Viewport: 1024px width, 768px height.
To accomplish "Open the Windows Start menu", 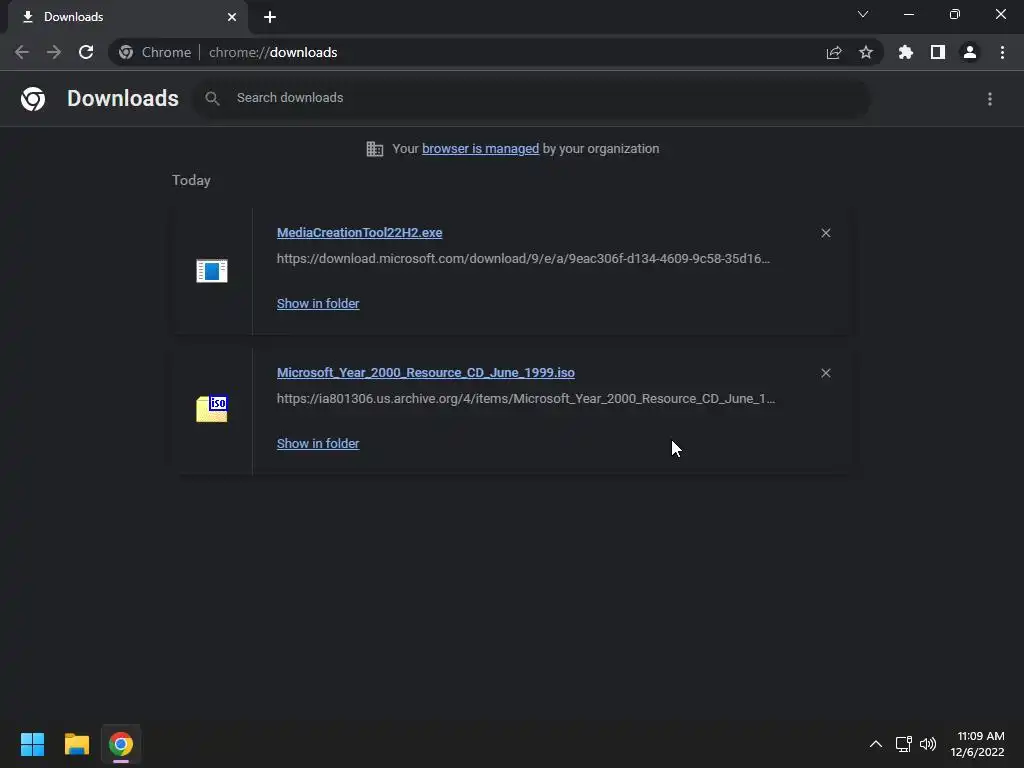I will coord(32,744).
